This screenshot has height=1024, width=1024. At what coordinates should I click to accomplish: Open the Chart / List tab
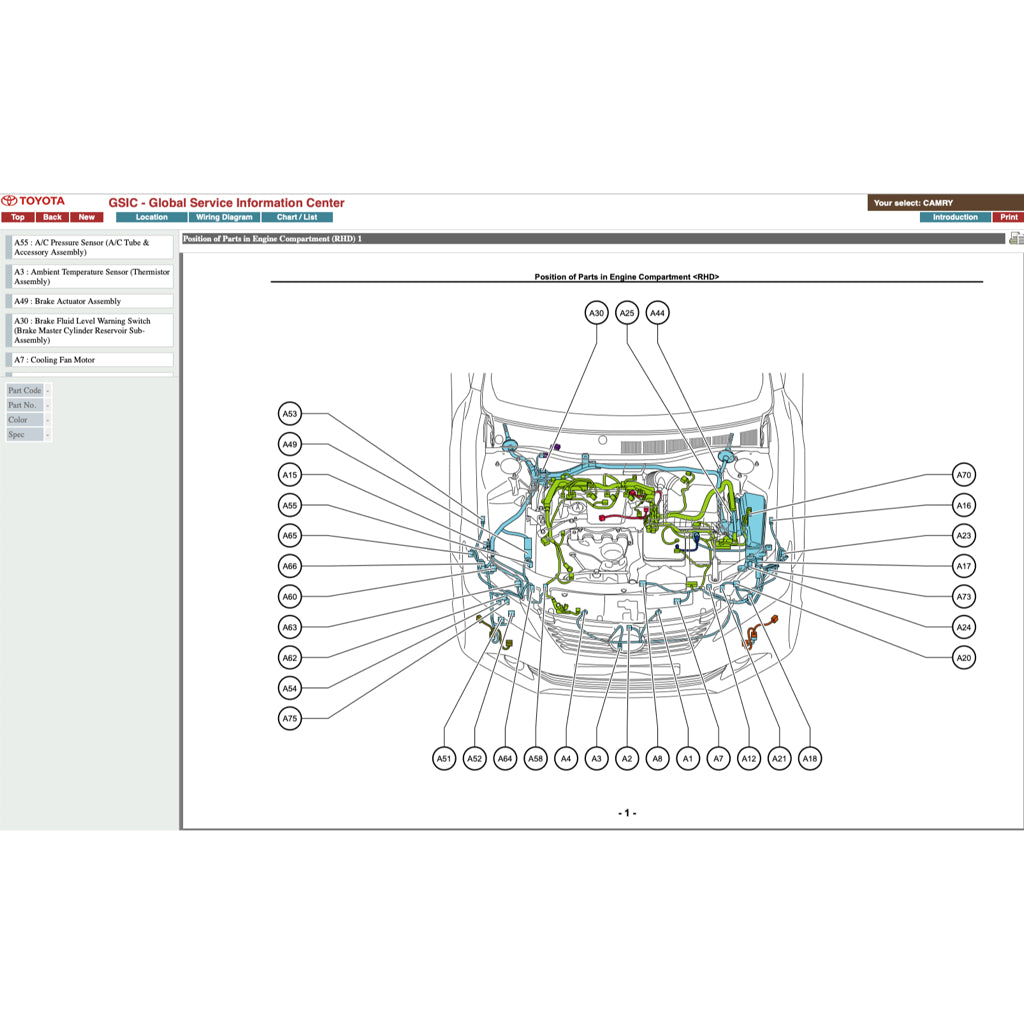tap(297, 217)
